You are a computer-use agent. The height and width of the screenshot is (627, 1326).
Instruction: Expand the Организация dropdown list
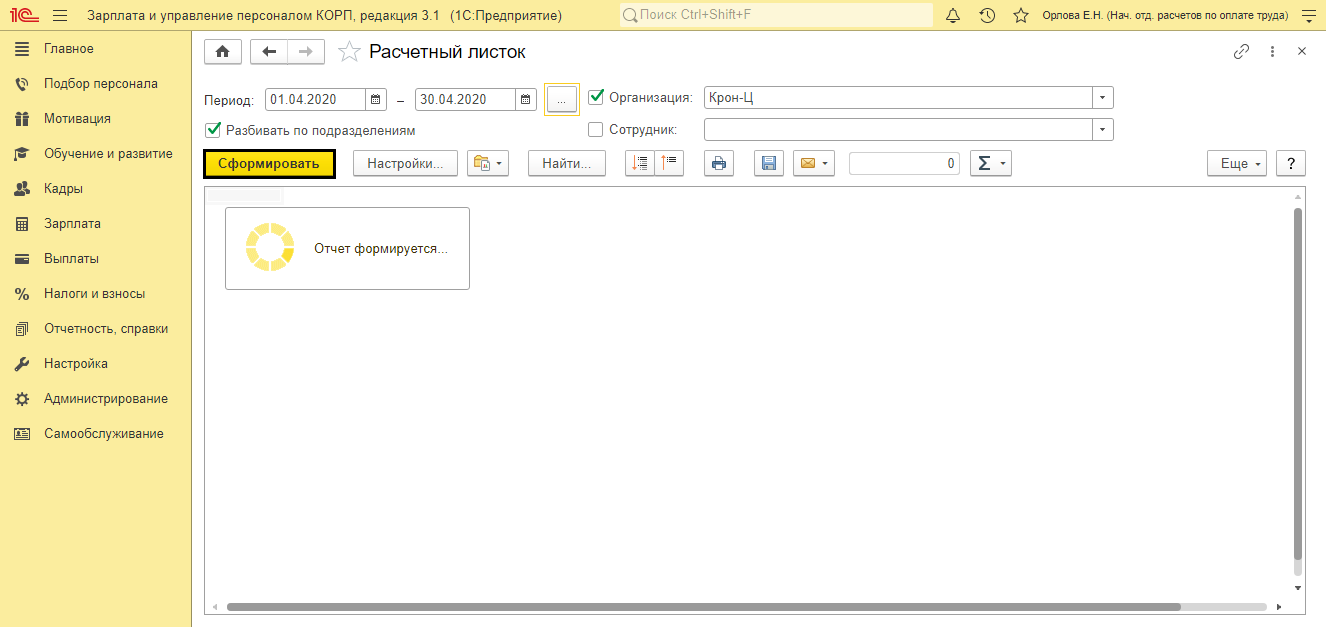click(x=1102, y=98)
